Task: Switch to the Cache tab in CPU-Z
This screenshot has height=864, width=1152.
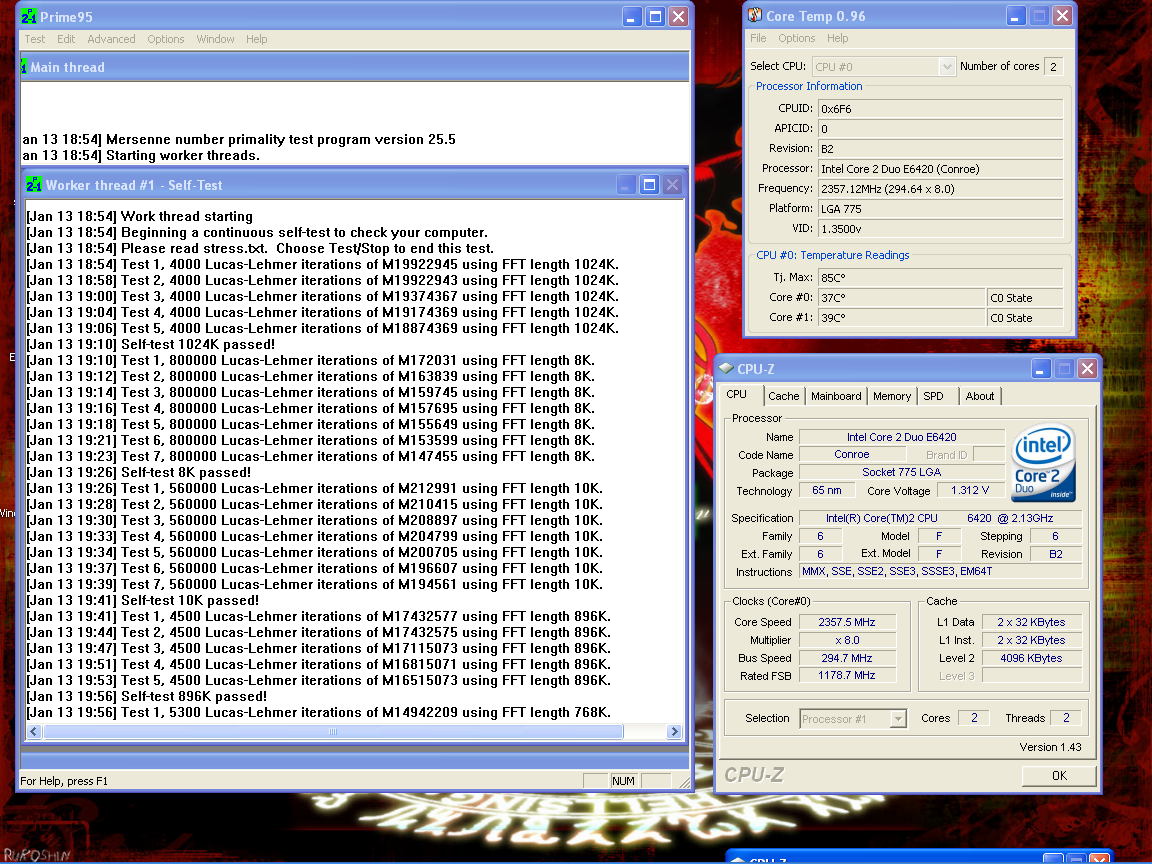Action: [x=783, y=396]
